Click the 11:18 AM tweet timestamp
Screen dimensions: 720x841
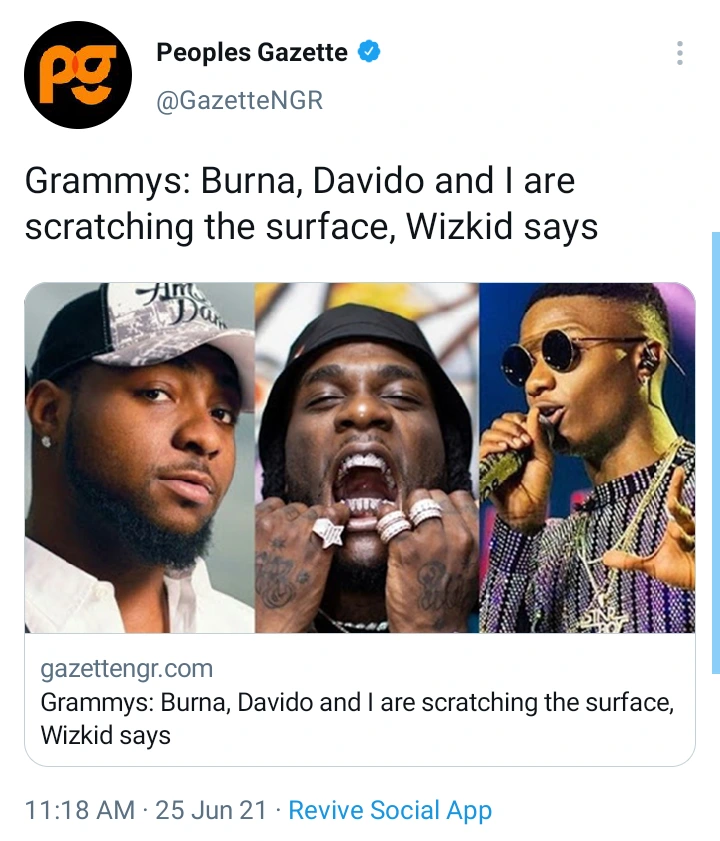click(x=80, y=810)
